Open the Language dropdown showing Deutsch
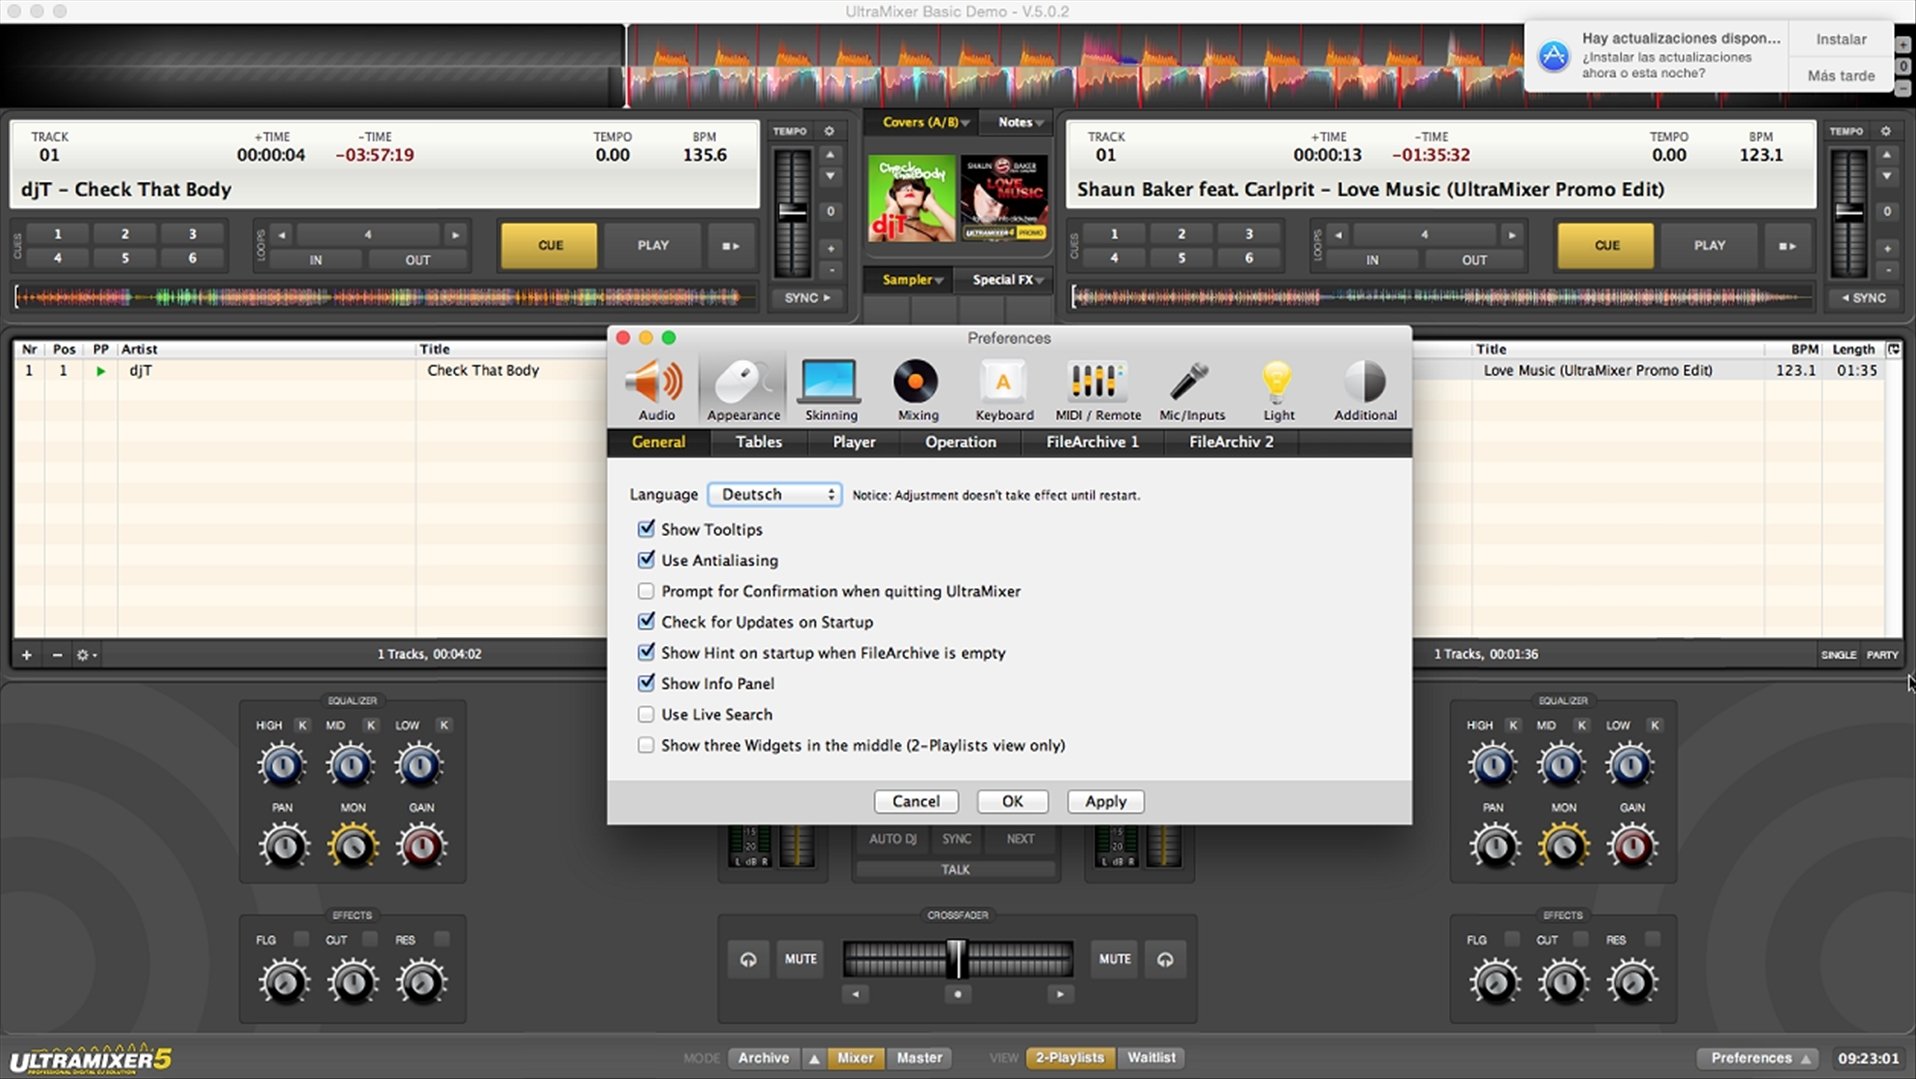1916x1079 pixels. pyautogui.click(x=775, y=494)
